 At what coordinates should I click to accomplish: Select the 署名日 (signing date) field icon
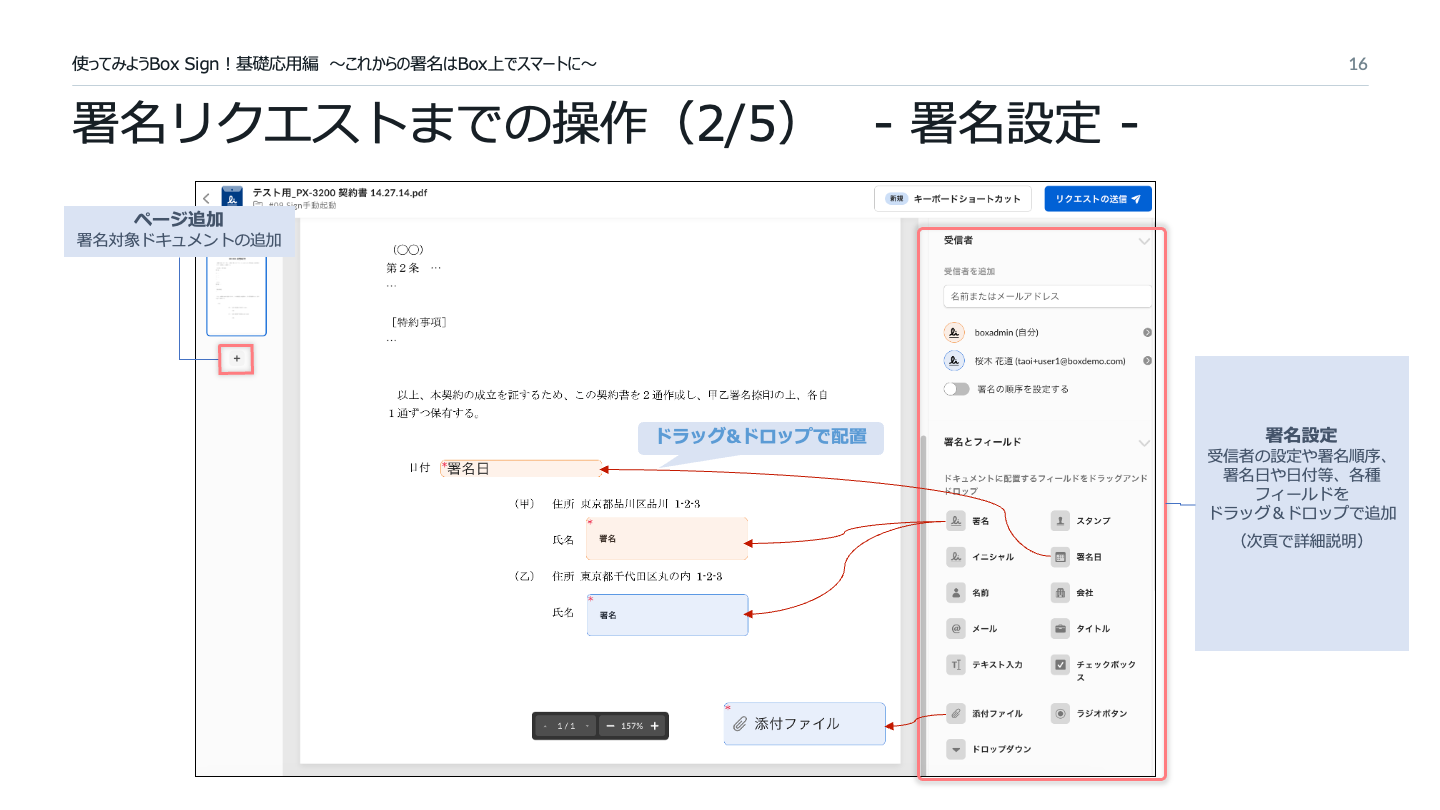tap(1062, 557)
